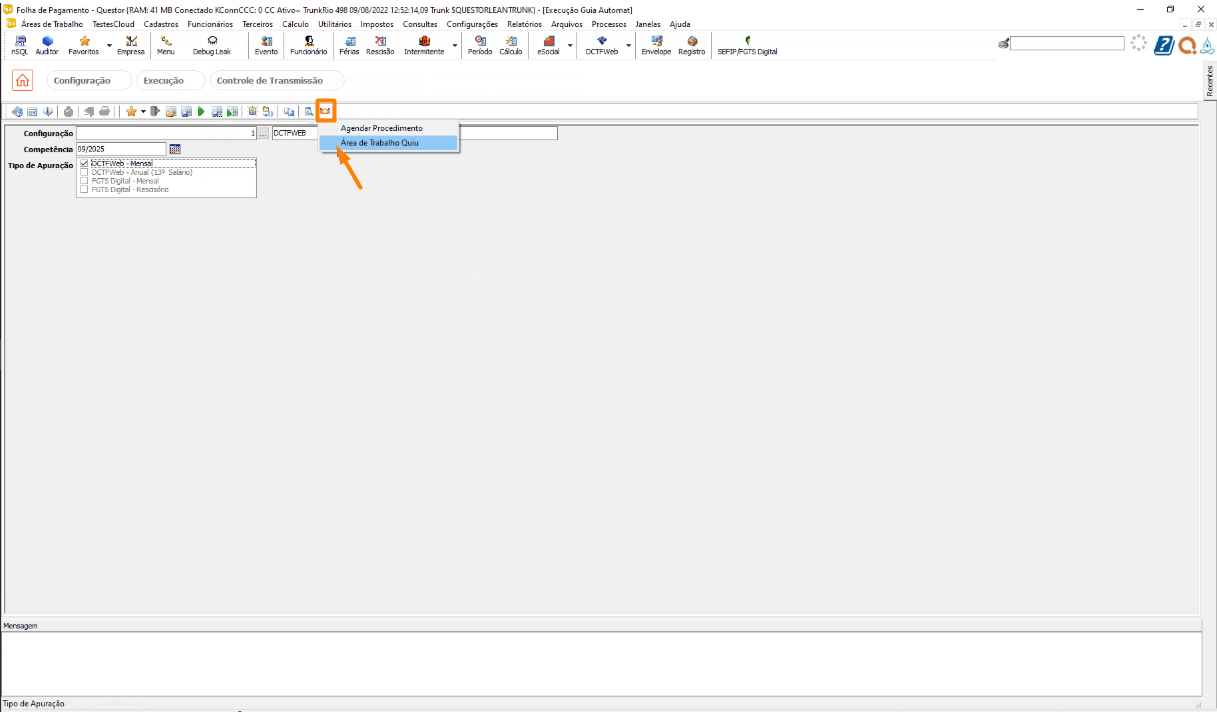1217x712 pixels.
Task: Expand the Favoritos dropdown arrow
Action: tap(109, 46)
